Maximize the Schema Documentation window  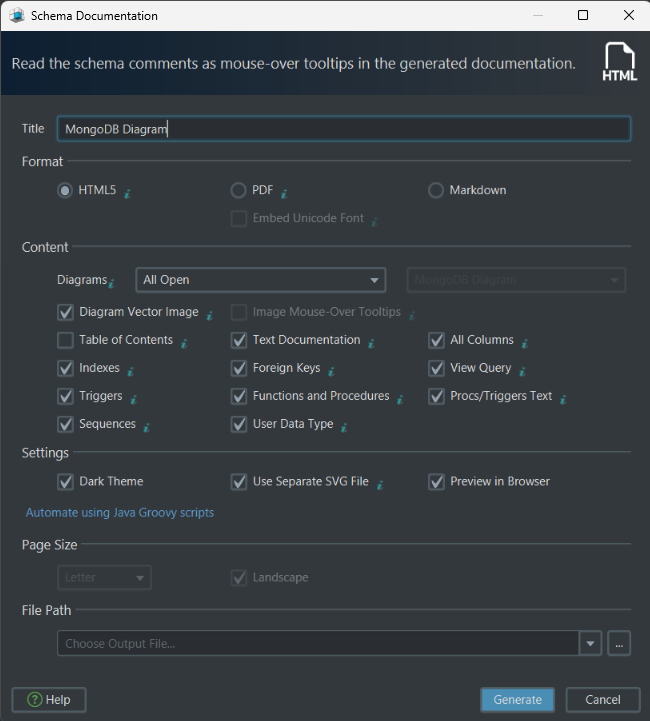pos(583,15)
